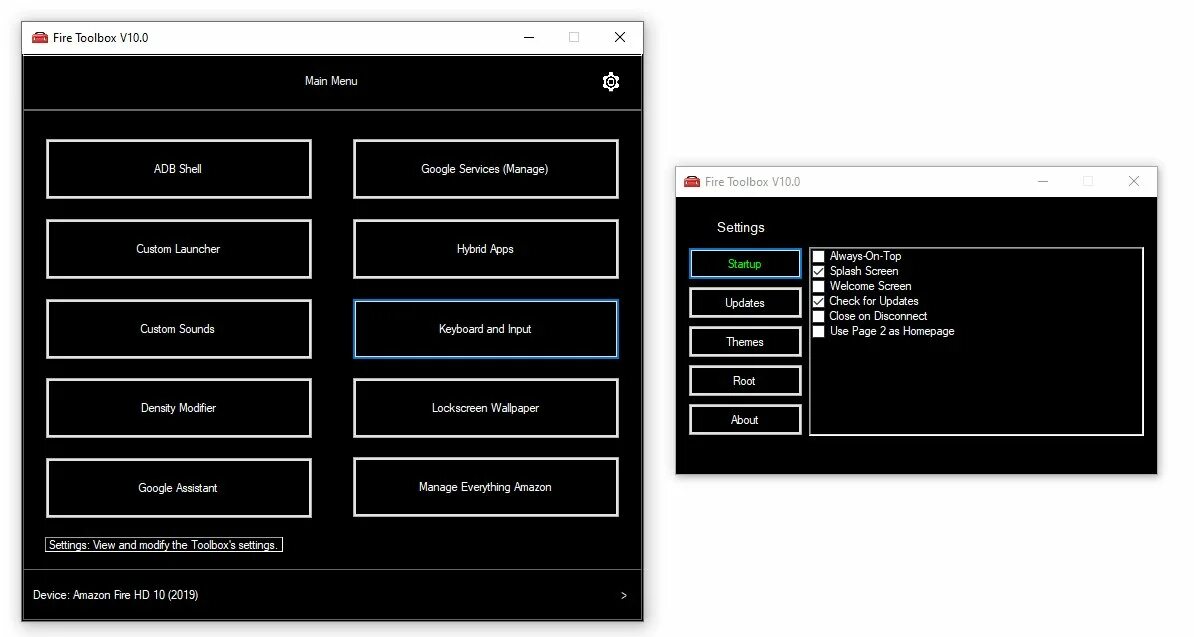Uncheck Check for Updates option
This screenshot has height=637, width=1194.
pos(819,301)
